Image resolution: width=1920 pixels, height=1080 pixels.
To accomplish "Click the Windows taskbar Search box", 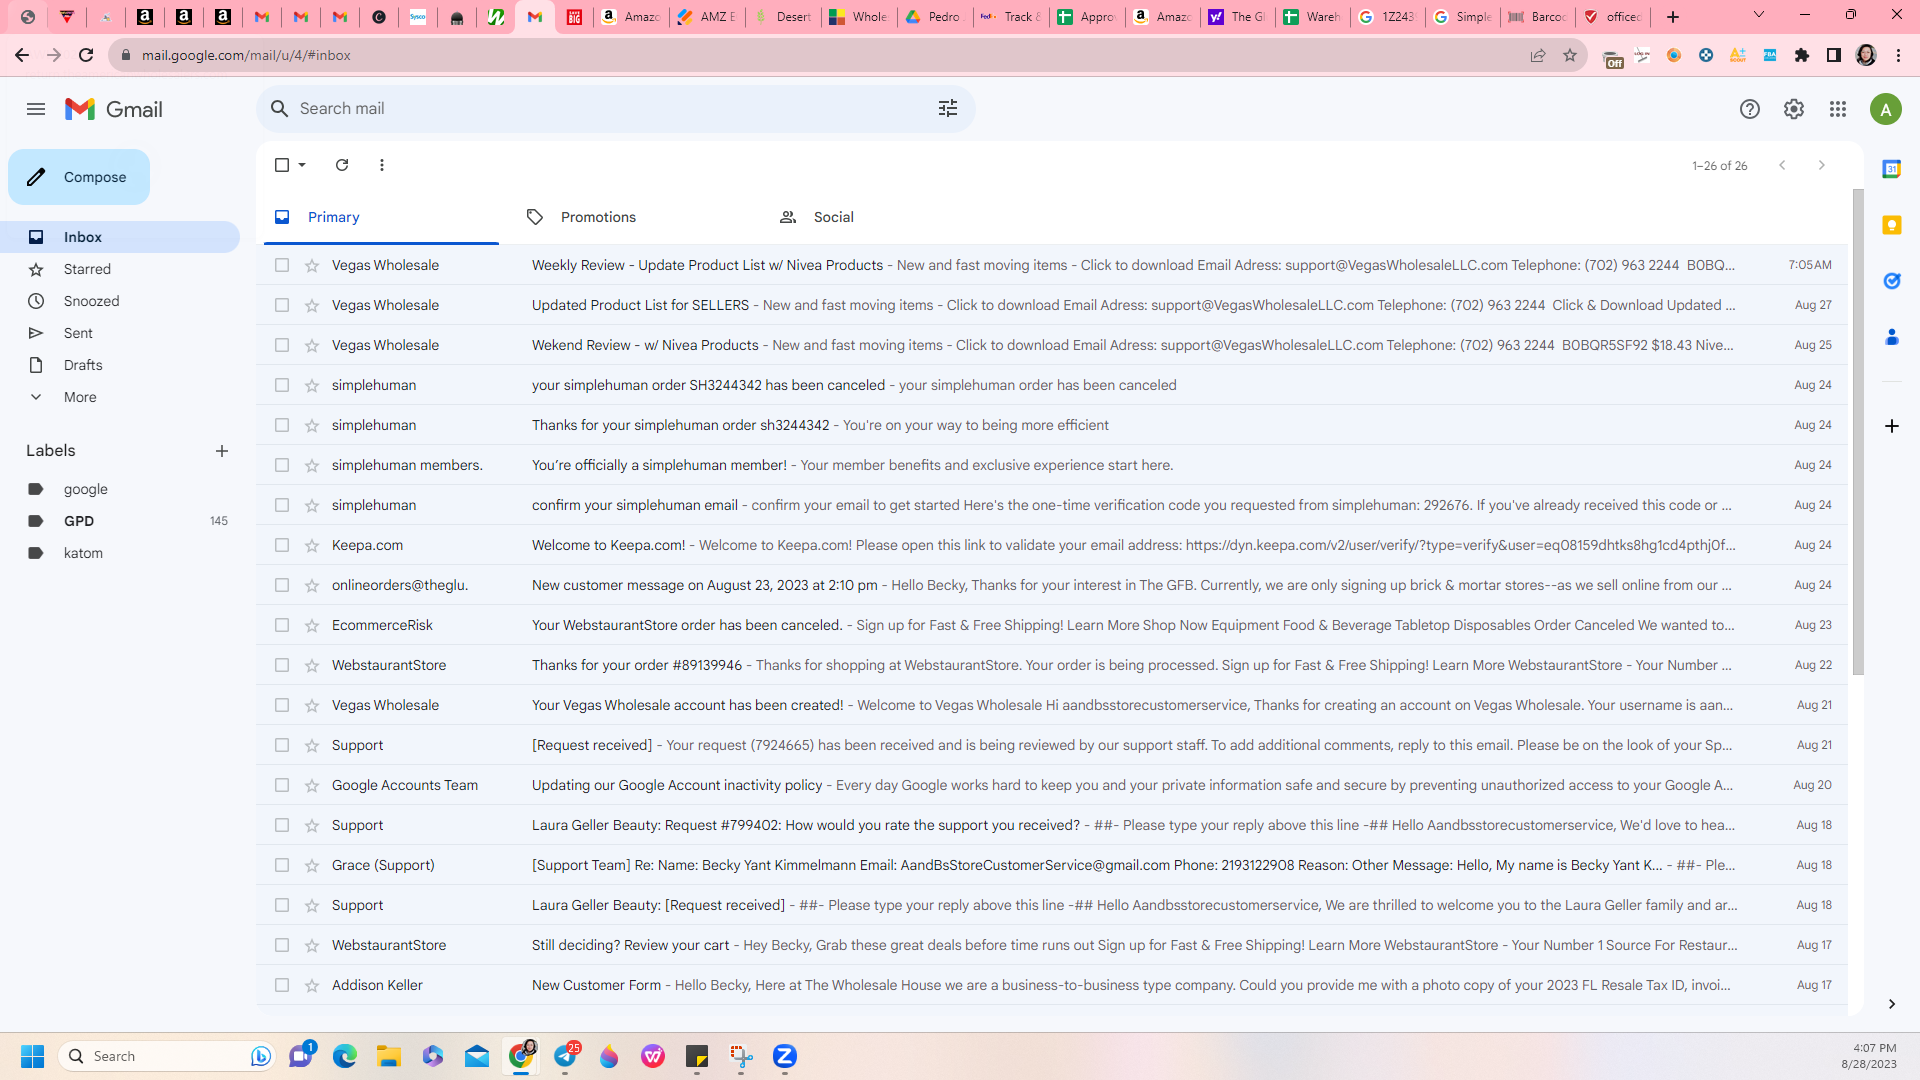I will [168, 1056].
